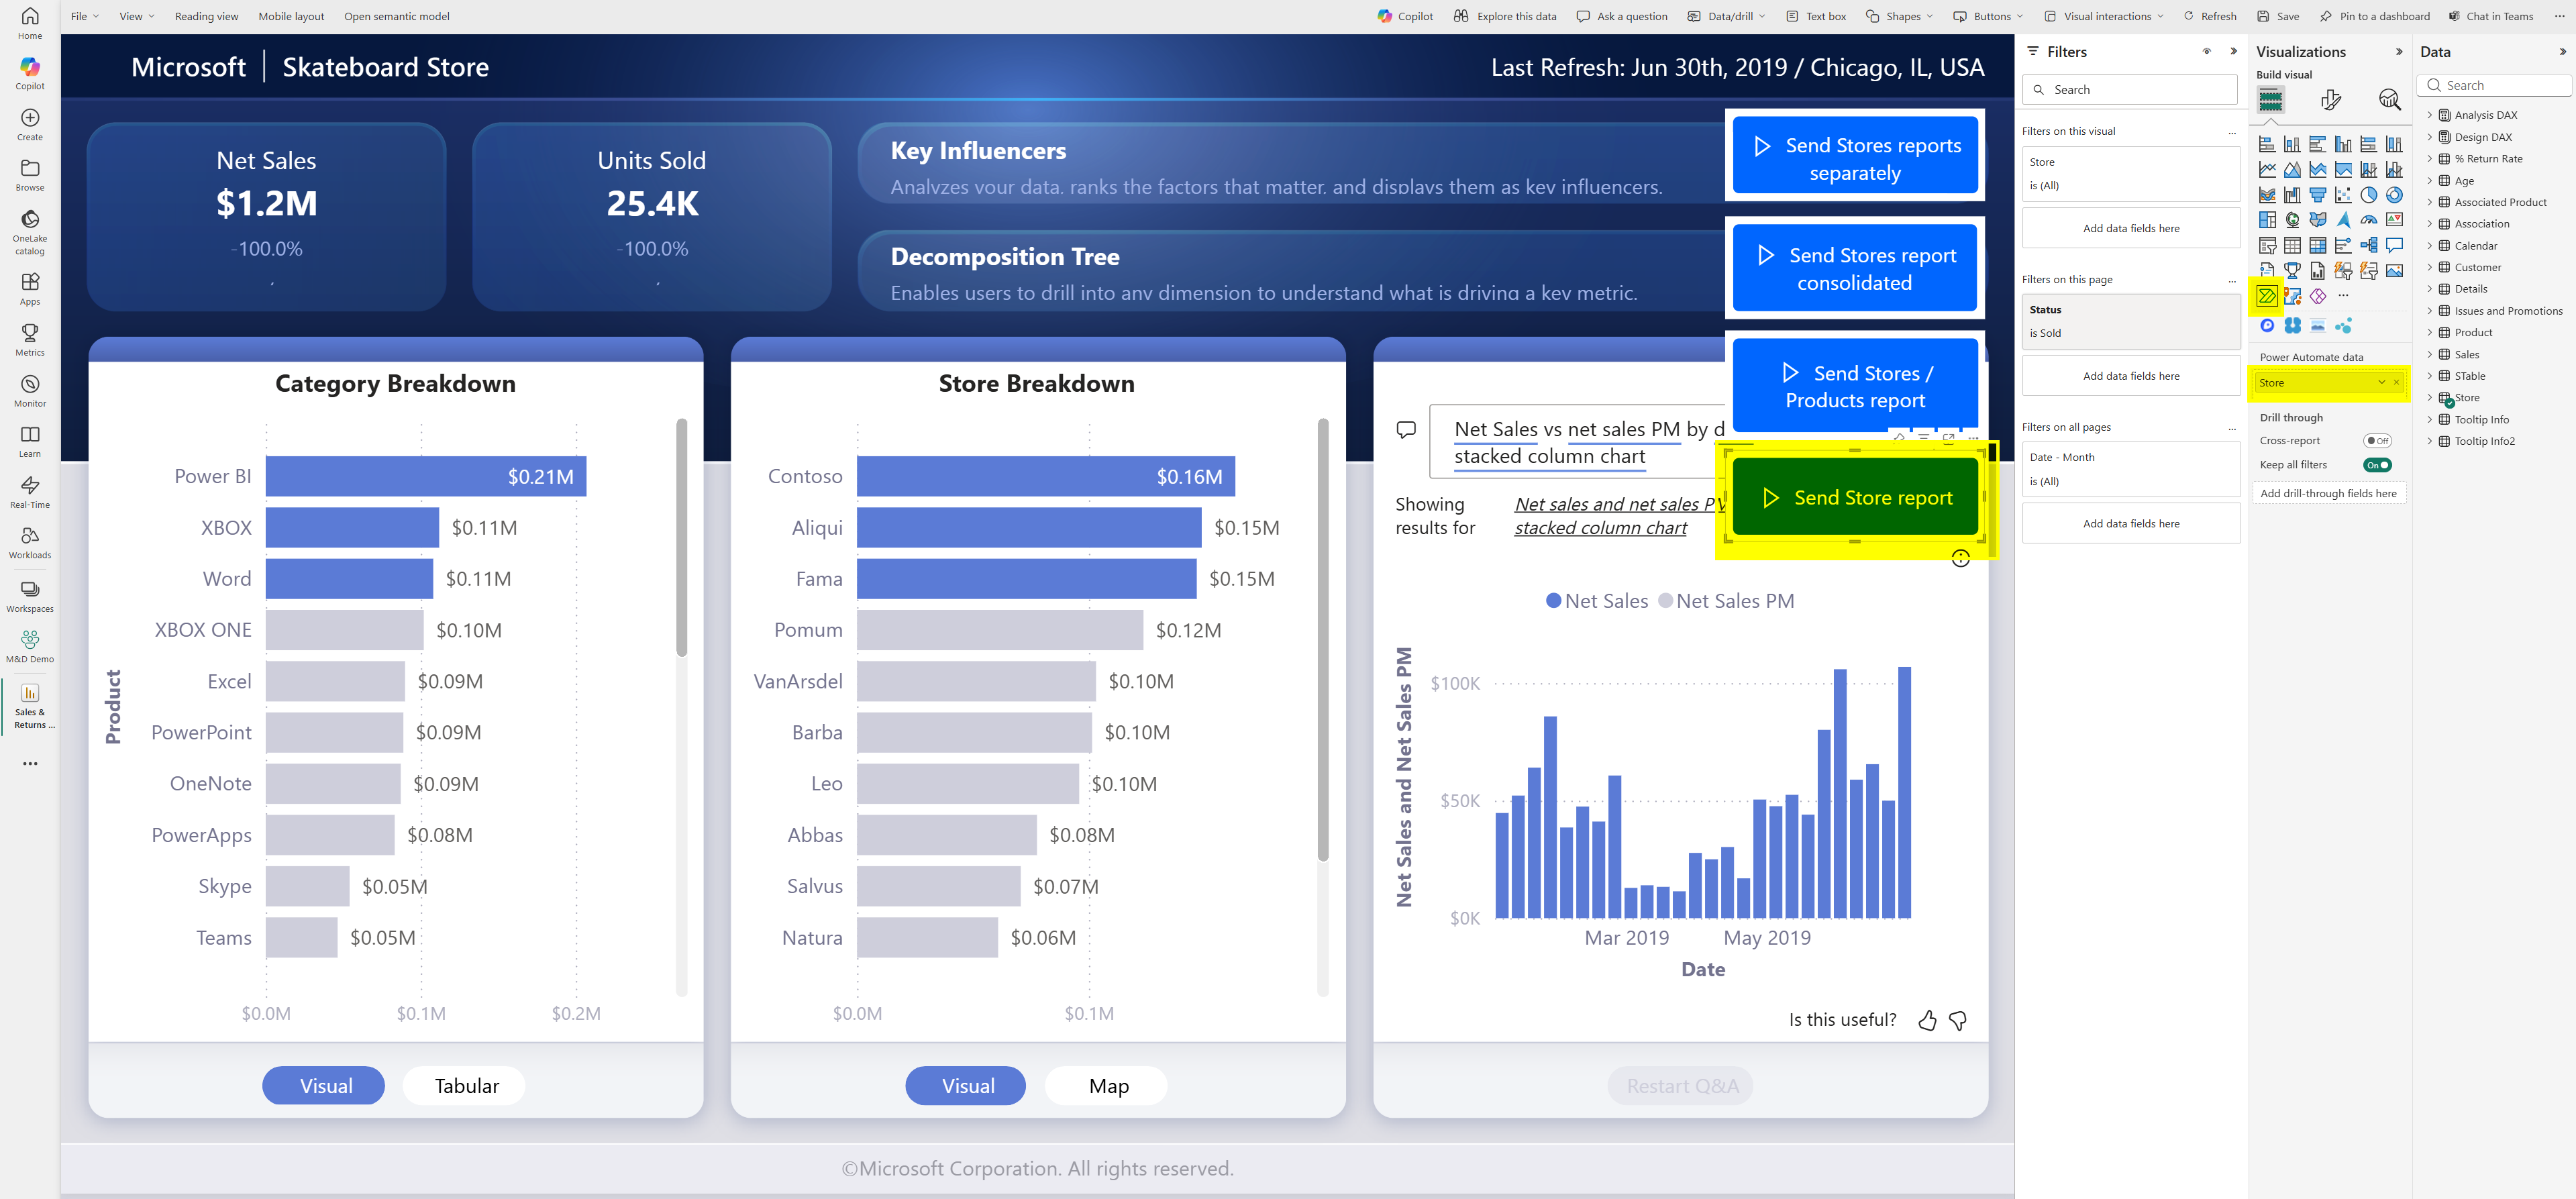Click the Send Store report button

(x=1855, y=497)
